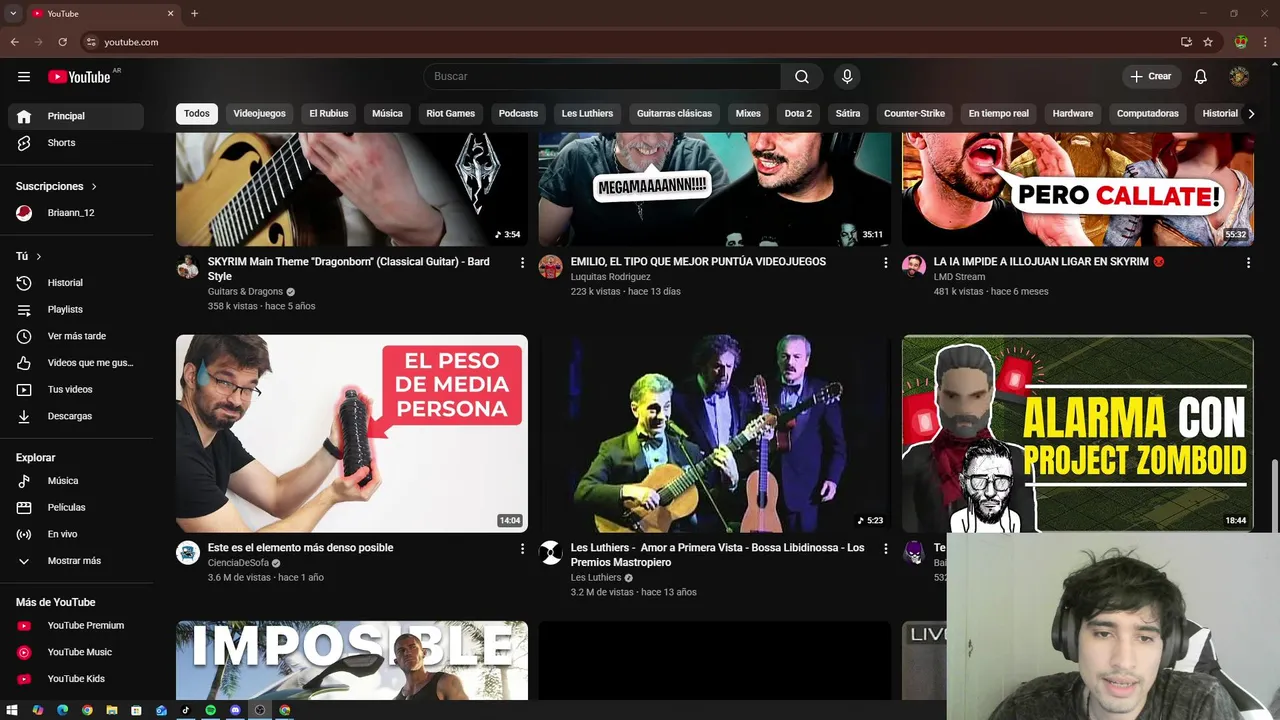
Task: Open the LMD Stream channel link
Action: pos(960,277)
